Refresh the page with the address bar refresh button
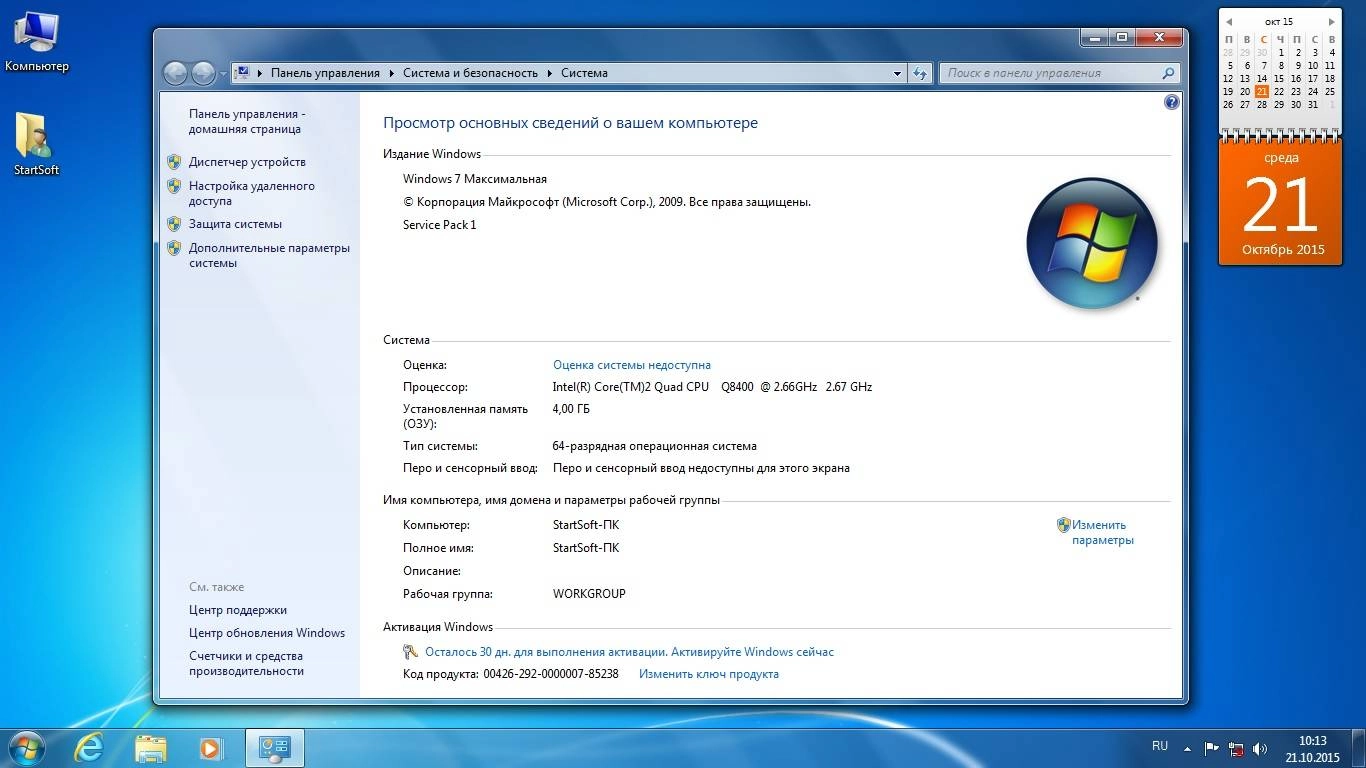The height and width of the screenshot is (768, 1366). tap(920, 73)
